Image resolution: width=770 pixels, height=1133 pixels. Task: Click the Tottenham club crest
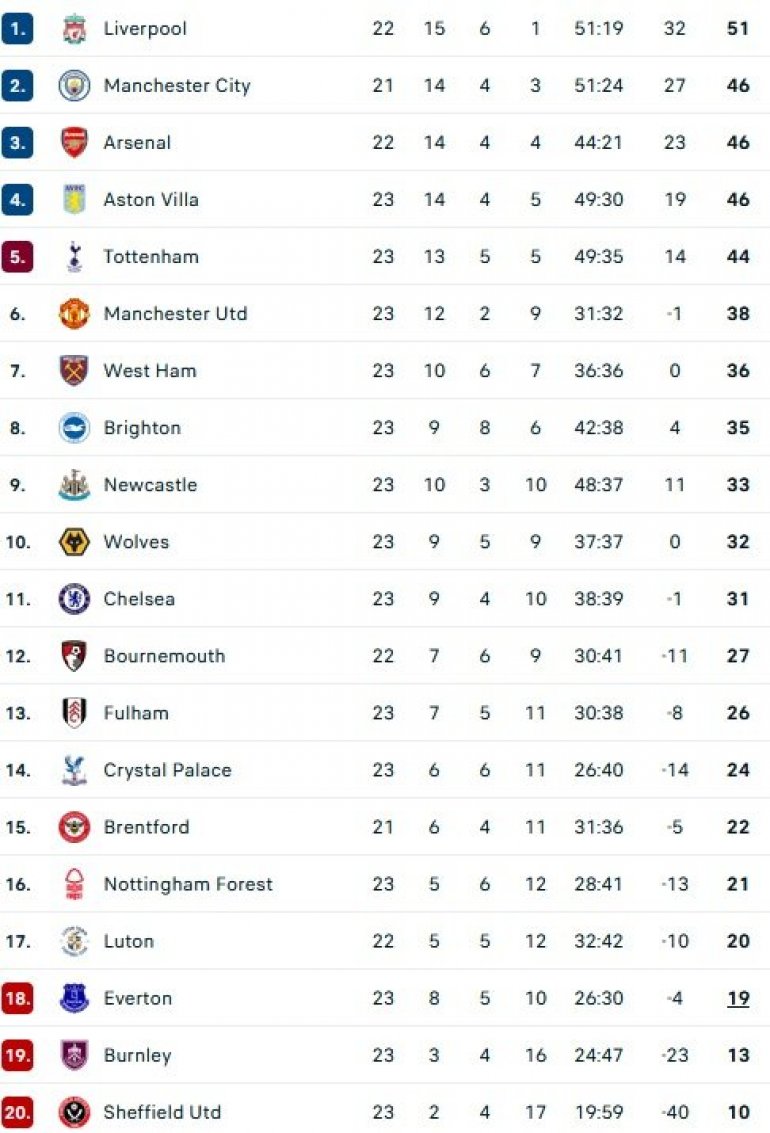[x=74, y=257]
